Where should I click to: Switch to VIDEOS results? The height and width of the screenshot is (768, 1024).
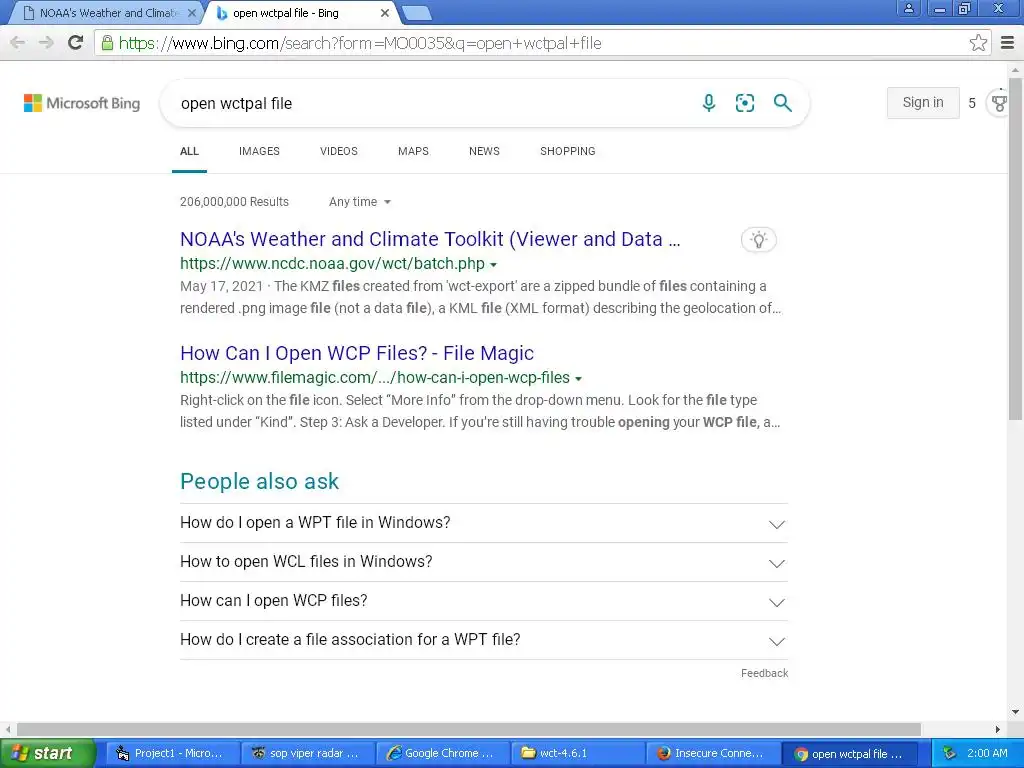pyautogui.click(x=339, y=151)
